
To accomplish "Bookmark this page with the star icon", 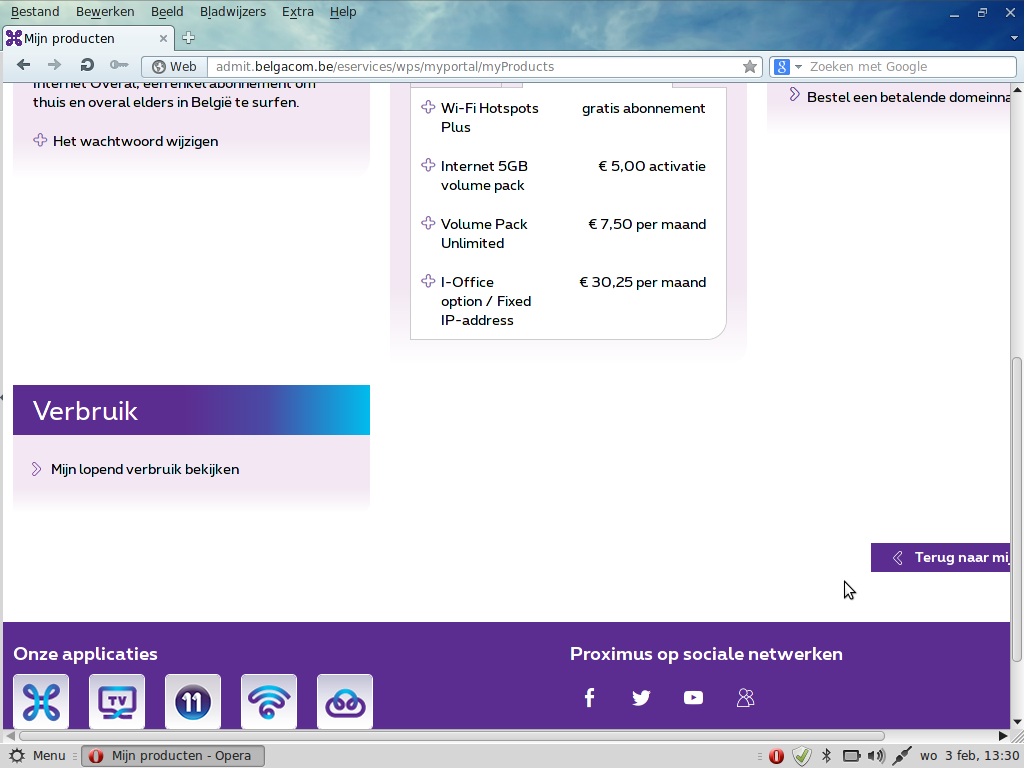I will tap(750, 67).
